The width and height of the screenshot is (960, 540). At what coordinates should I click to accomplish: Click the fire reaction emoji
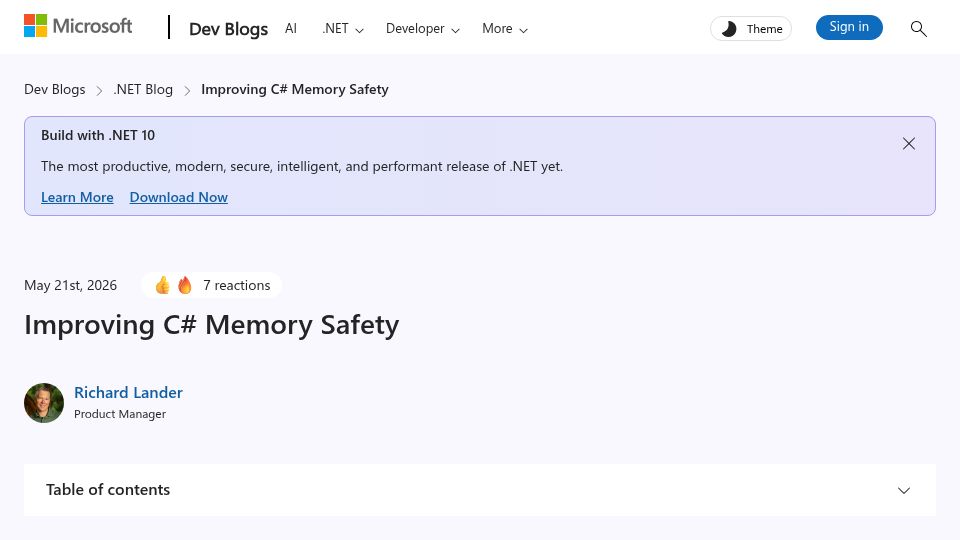tap(184, 285)
